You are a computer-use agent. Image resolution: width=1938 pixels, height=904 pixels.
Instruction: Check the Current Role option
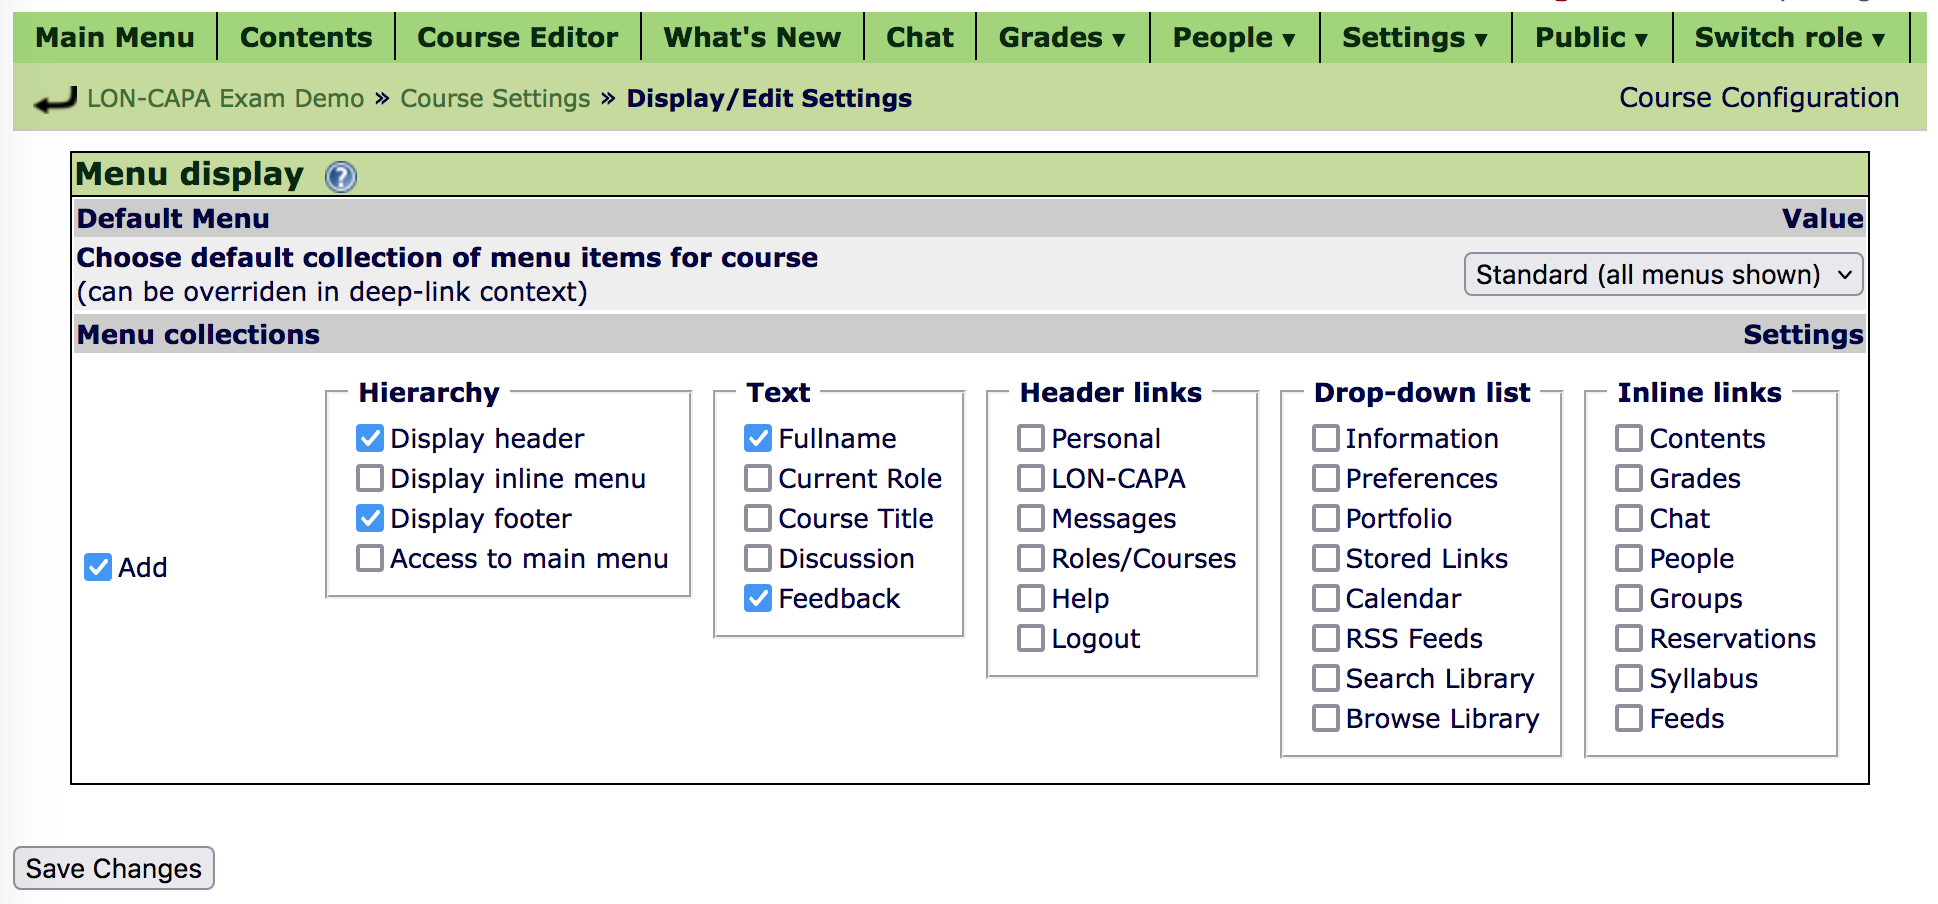tap(758, 478)
